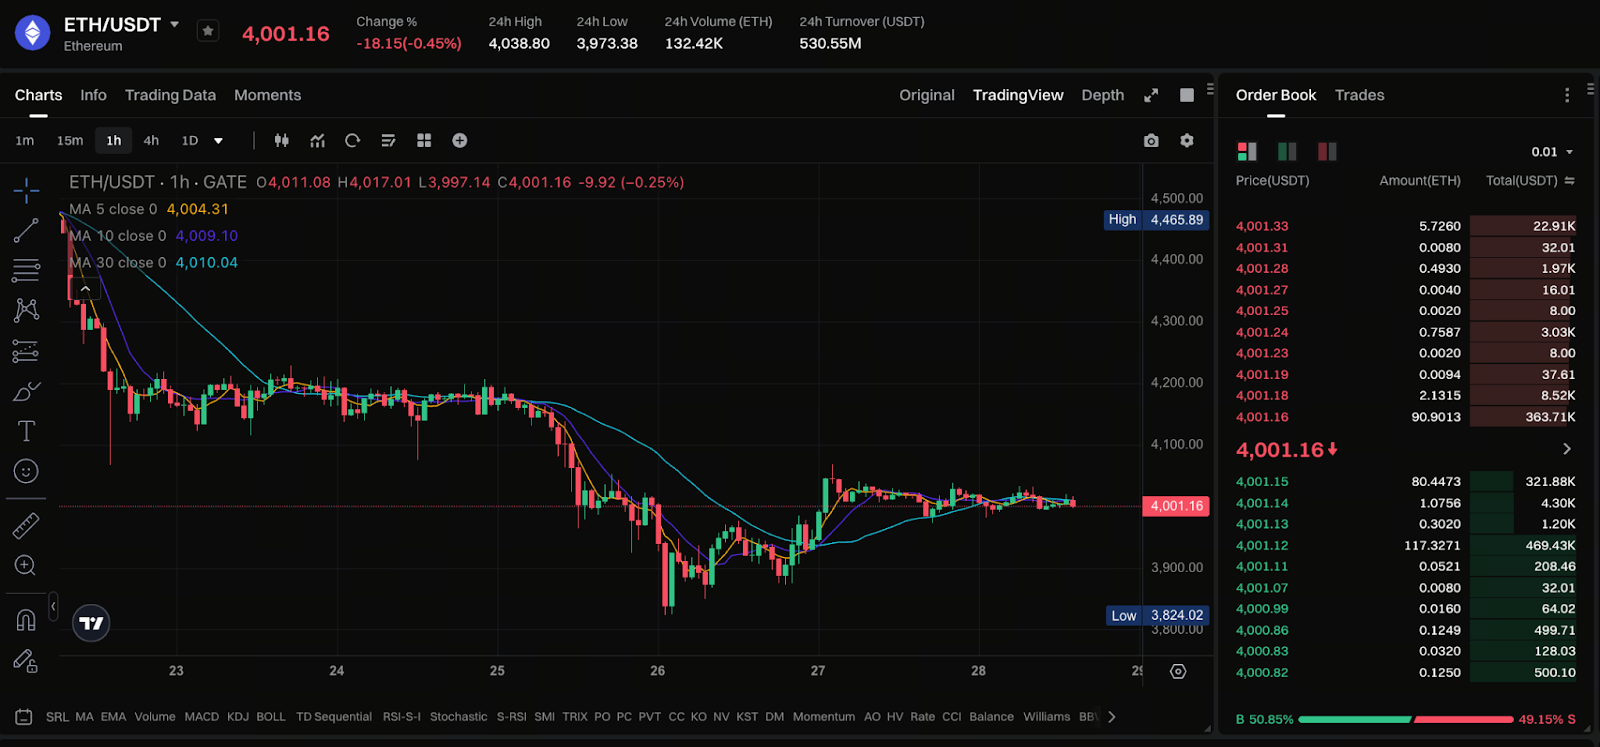
Task: Open the Info tab
Action: [93, 95]
